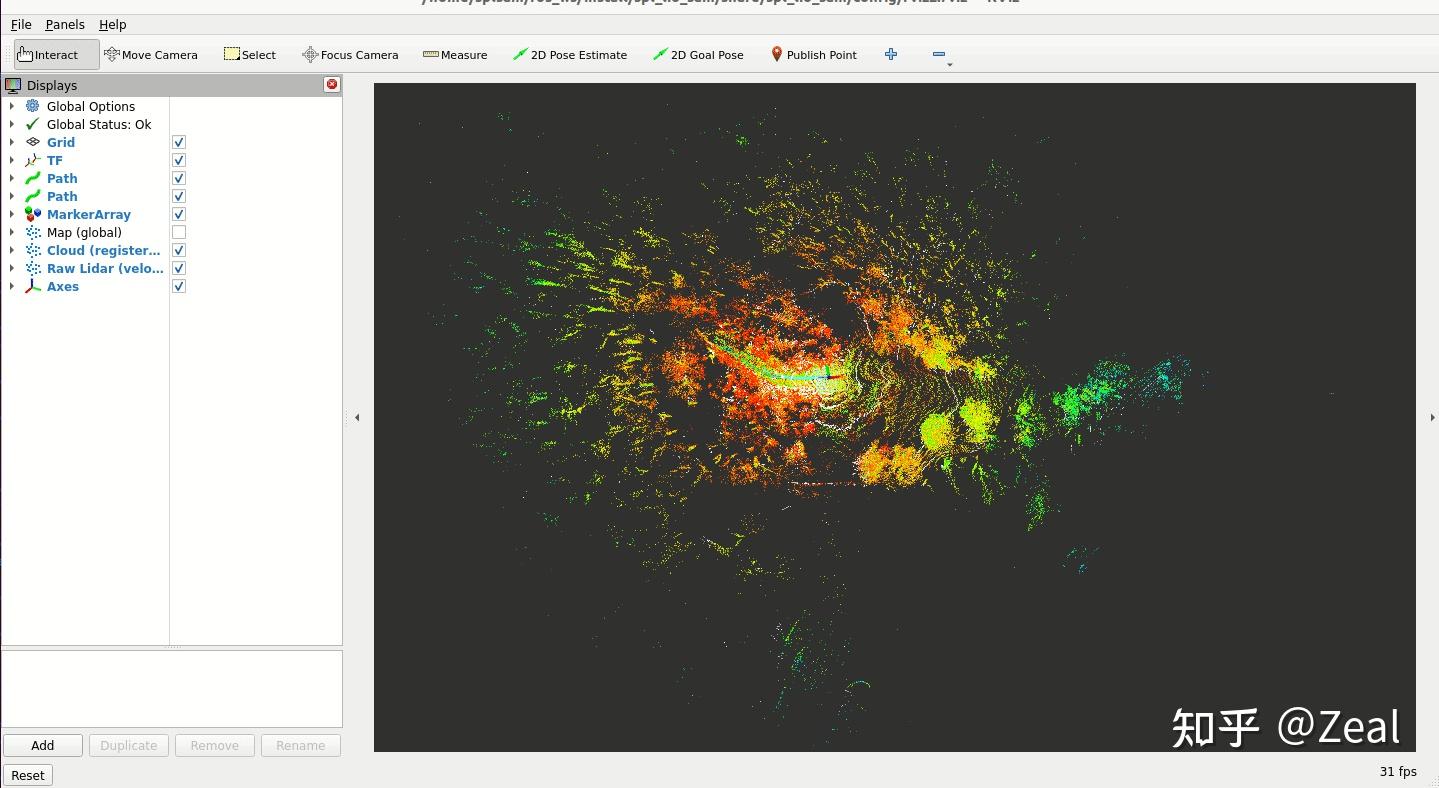
Task: Expand the first Path display
Action: (11, 178)
